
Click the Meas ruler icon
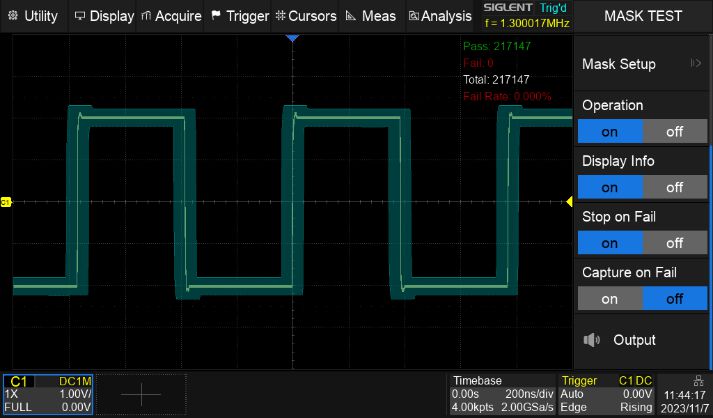[x=350, y=16]
